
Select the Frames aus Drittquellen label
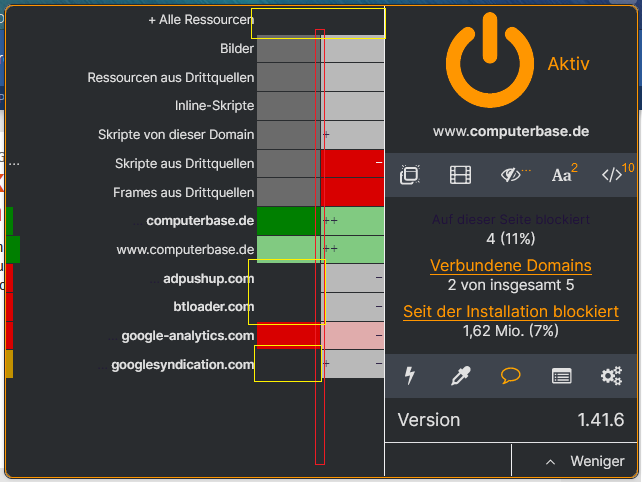coord(183,192)
